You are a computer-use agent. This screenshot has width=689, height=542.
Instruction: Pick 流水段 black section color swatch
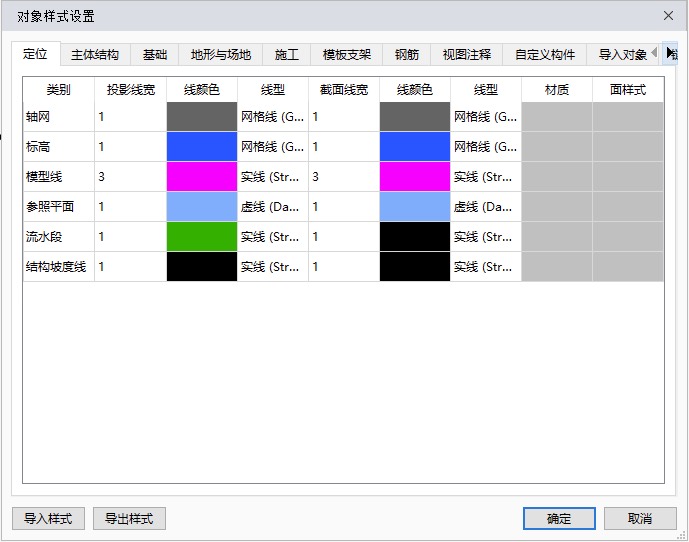click(x=415, y=236)
